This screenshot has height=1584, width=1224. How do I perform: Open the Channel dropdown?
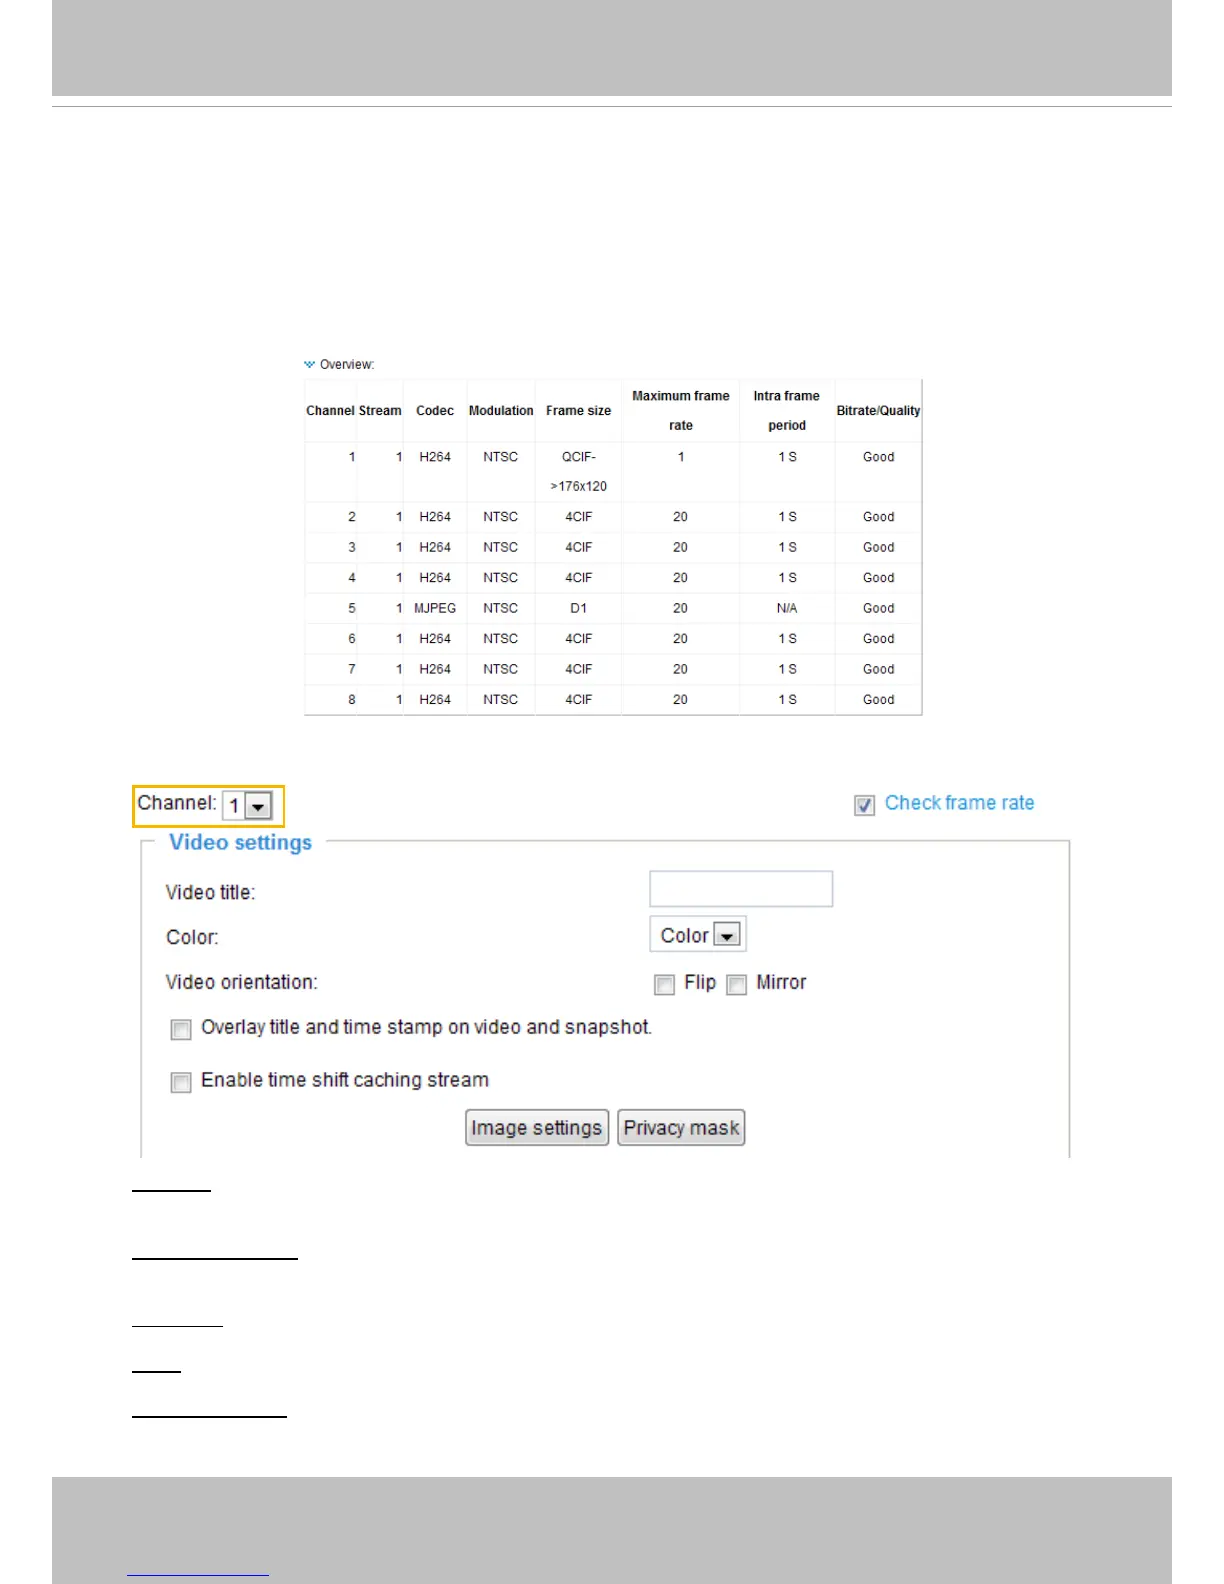(247, 806)
